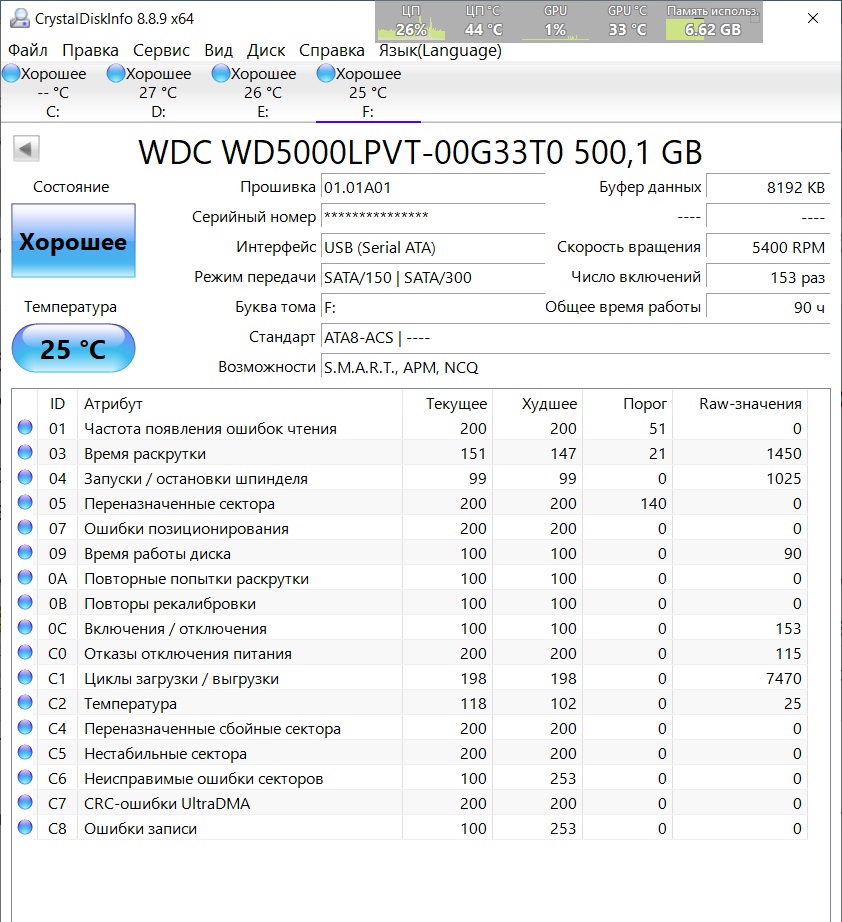Open the Язык(Language) menu
Screen dimensions: 842x922
click(440, 51)
